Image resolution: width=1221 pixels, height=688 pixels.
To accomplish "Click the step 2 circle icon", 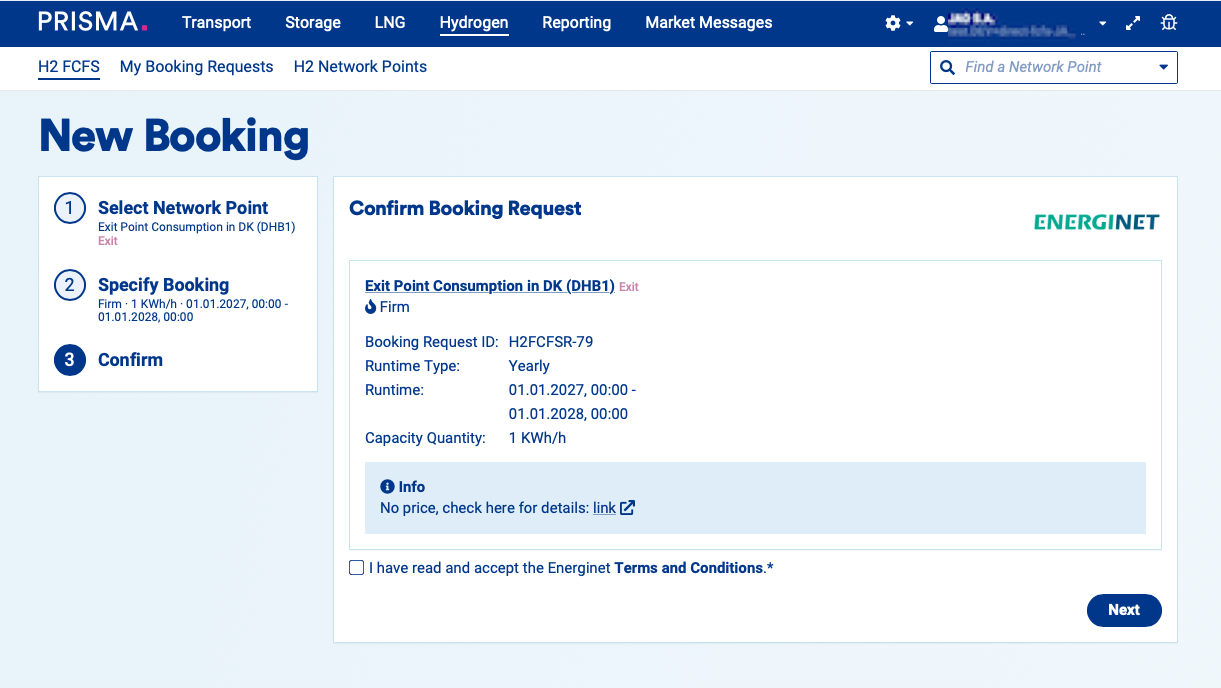I will (x=69, y=286).
